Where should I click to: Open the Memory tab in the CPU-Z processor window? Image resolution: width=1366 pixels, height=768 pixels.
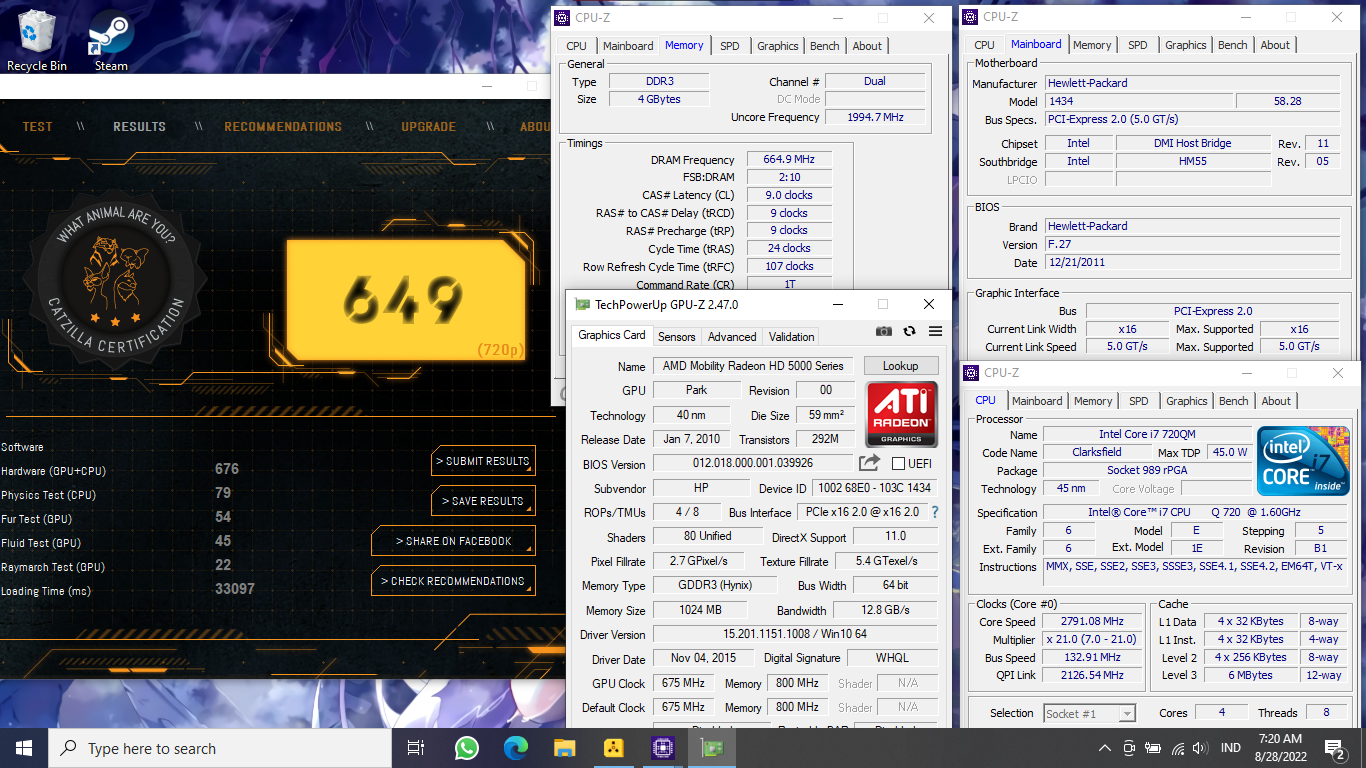1093,401
